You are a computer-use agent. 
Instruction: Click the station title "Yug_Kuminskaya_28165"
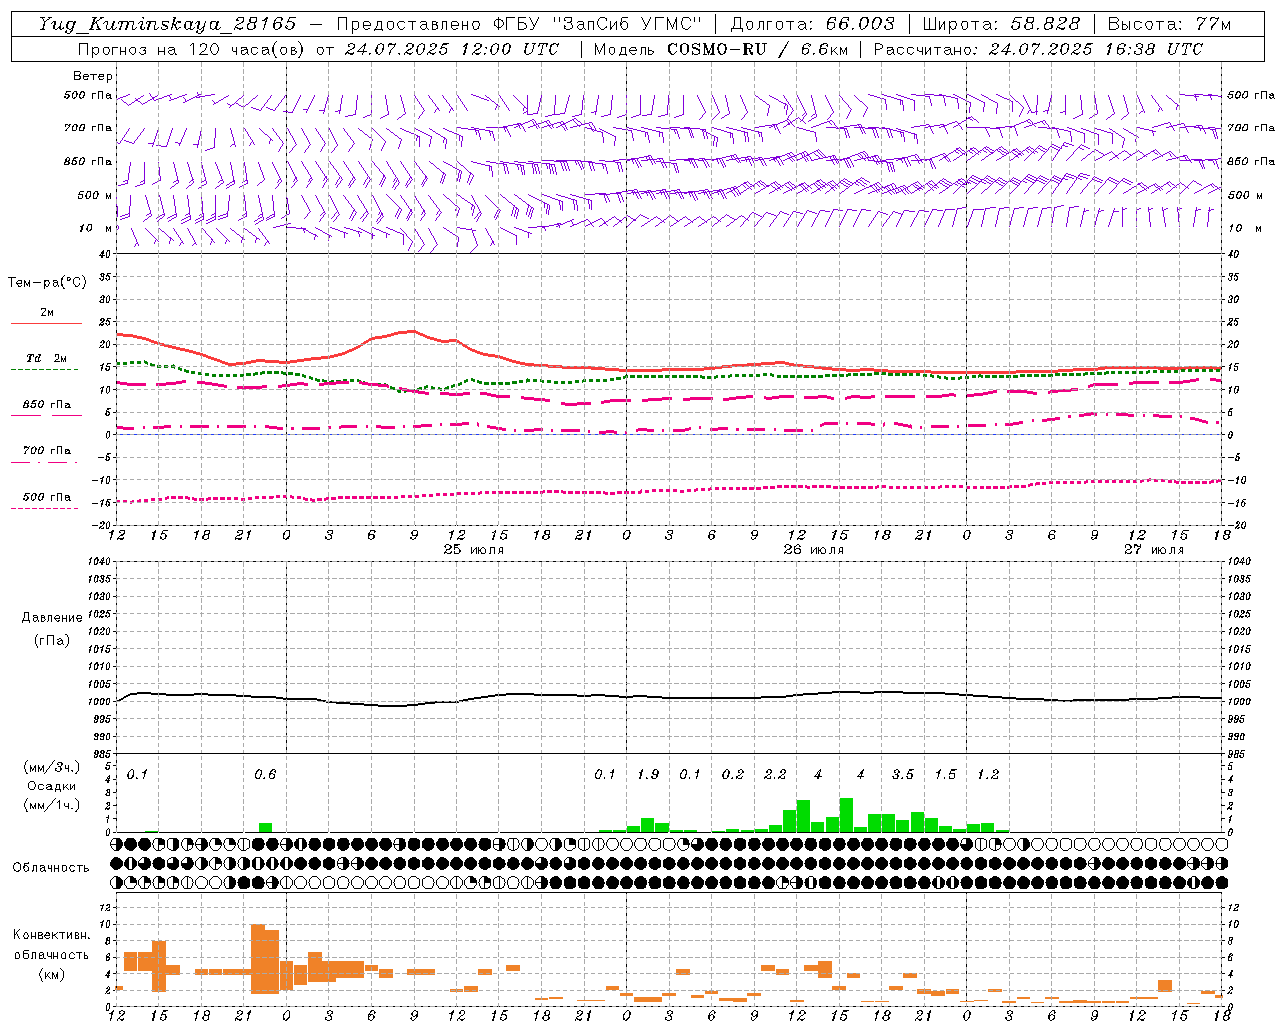pos(167,24)
